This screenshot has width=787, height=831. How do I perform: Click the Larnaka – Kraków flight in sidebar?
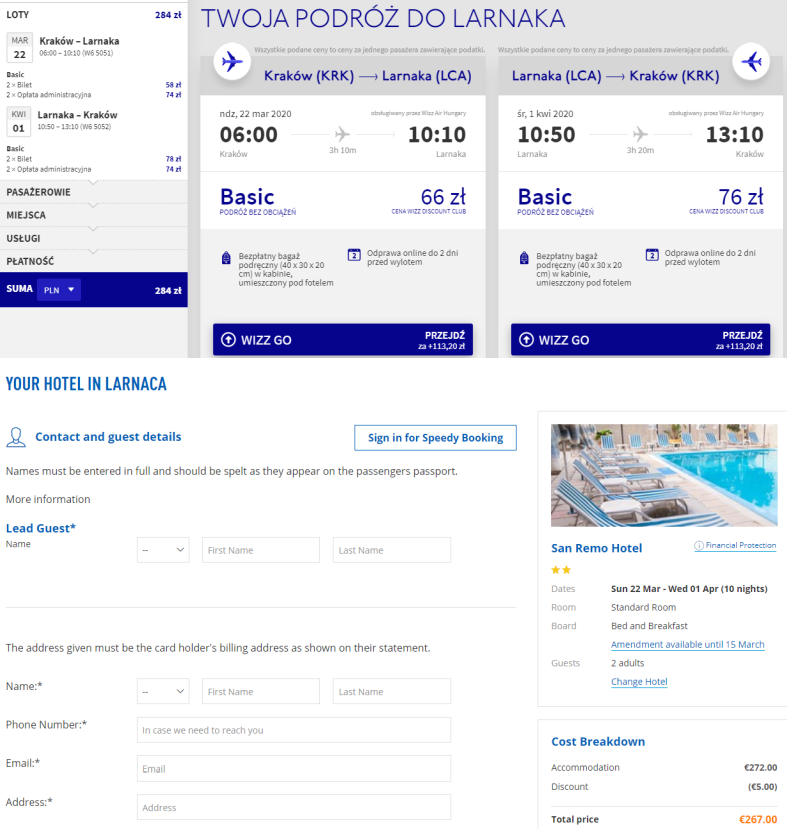tap(77, 115)
